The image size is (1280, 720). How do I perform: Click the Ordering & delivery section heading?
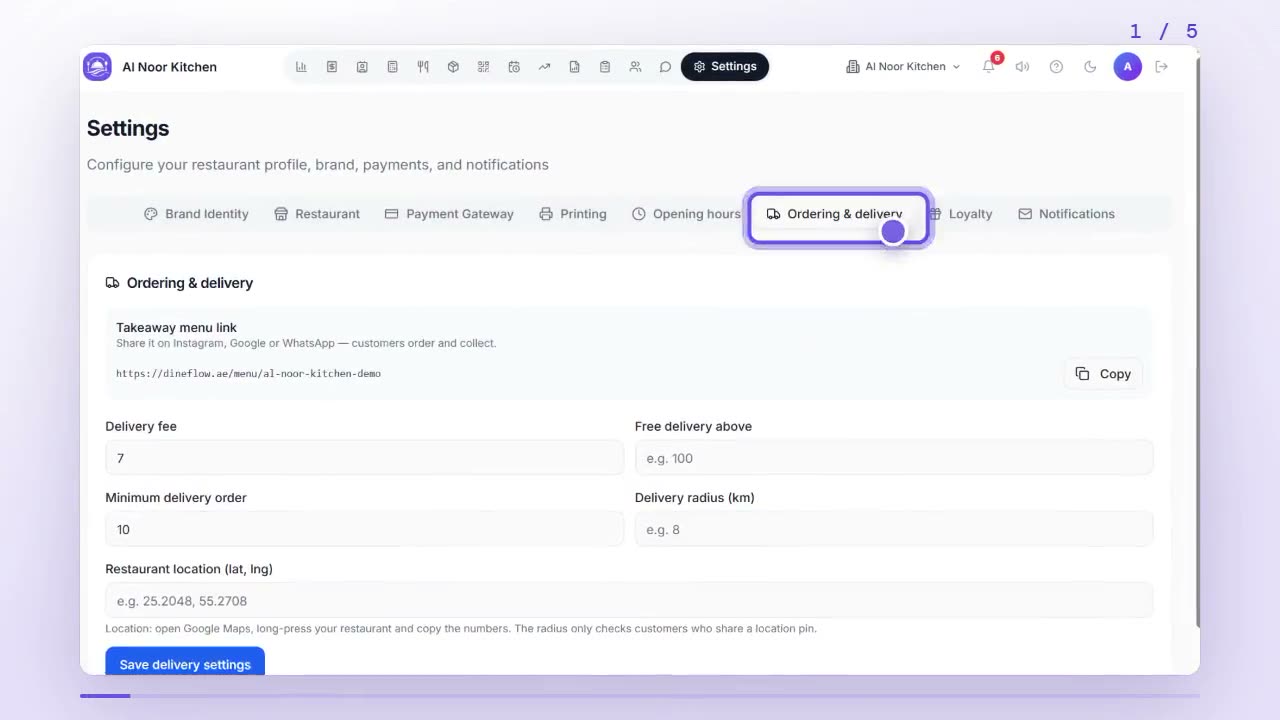190,283
